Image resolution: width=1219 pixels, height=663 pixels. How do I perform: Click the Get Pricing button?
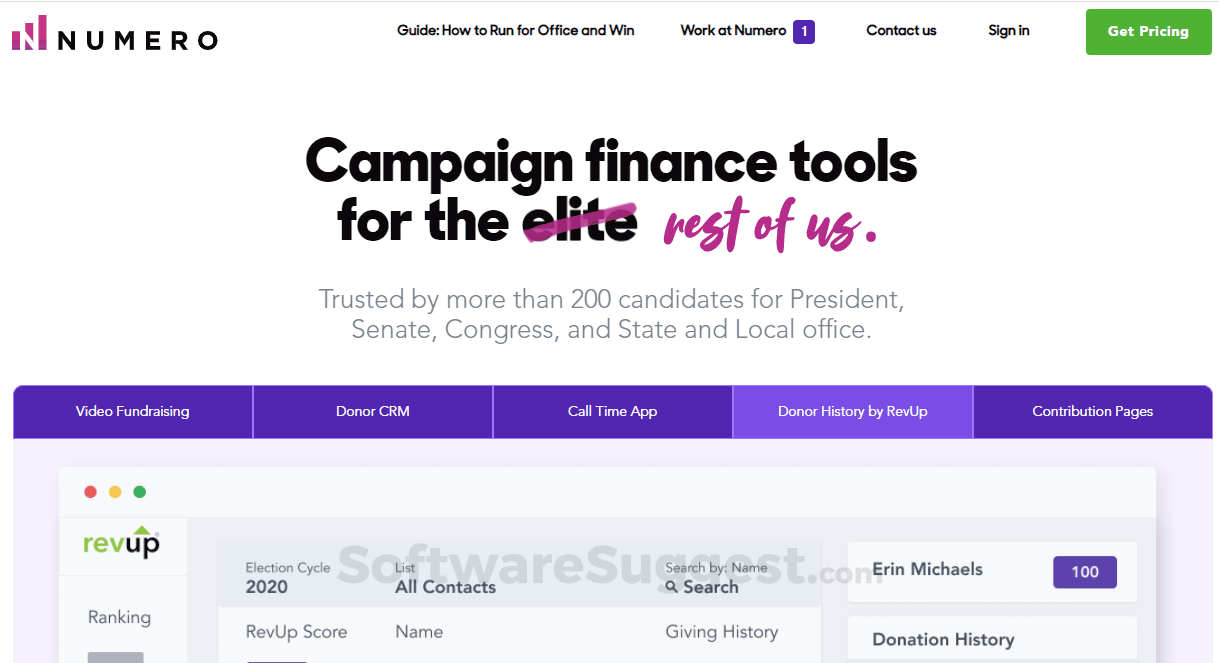(1147, 31)
